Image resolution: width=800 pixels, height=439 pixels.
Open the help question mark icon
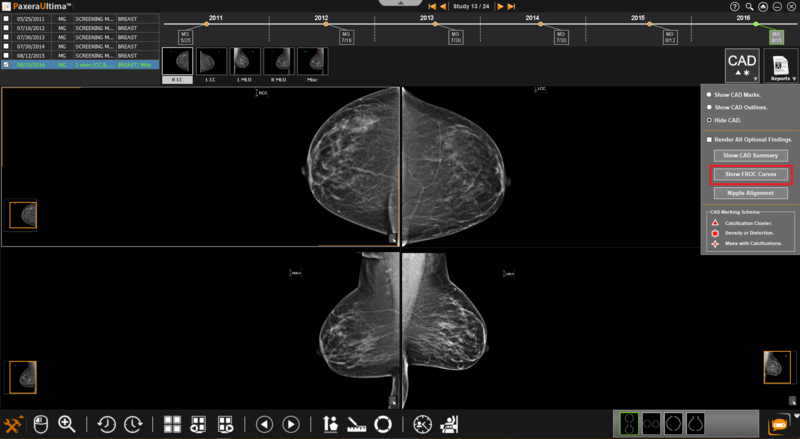(x=735, y=7)
